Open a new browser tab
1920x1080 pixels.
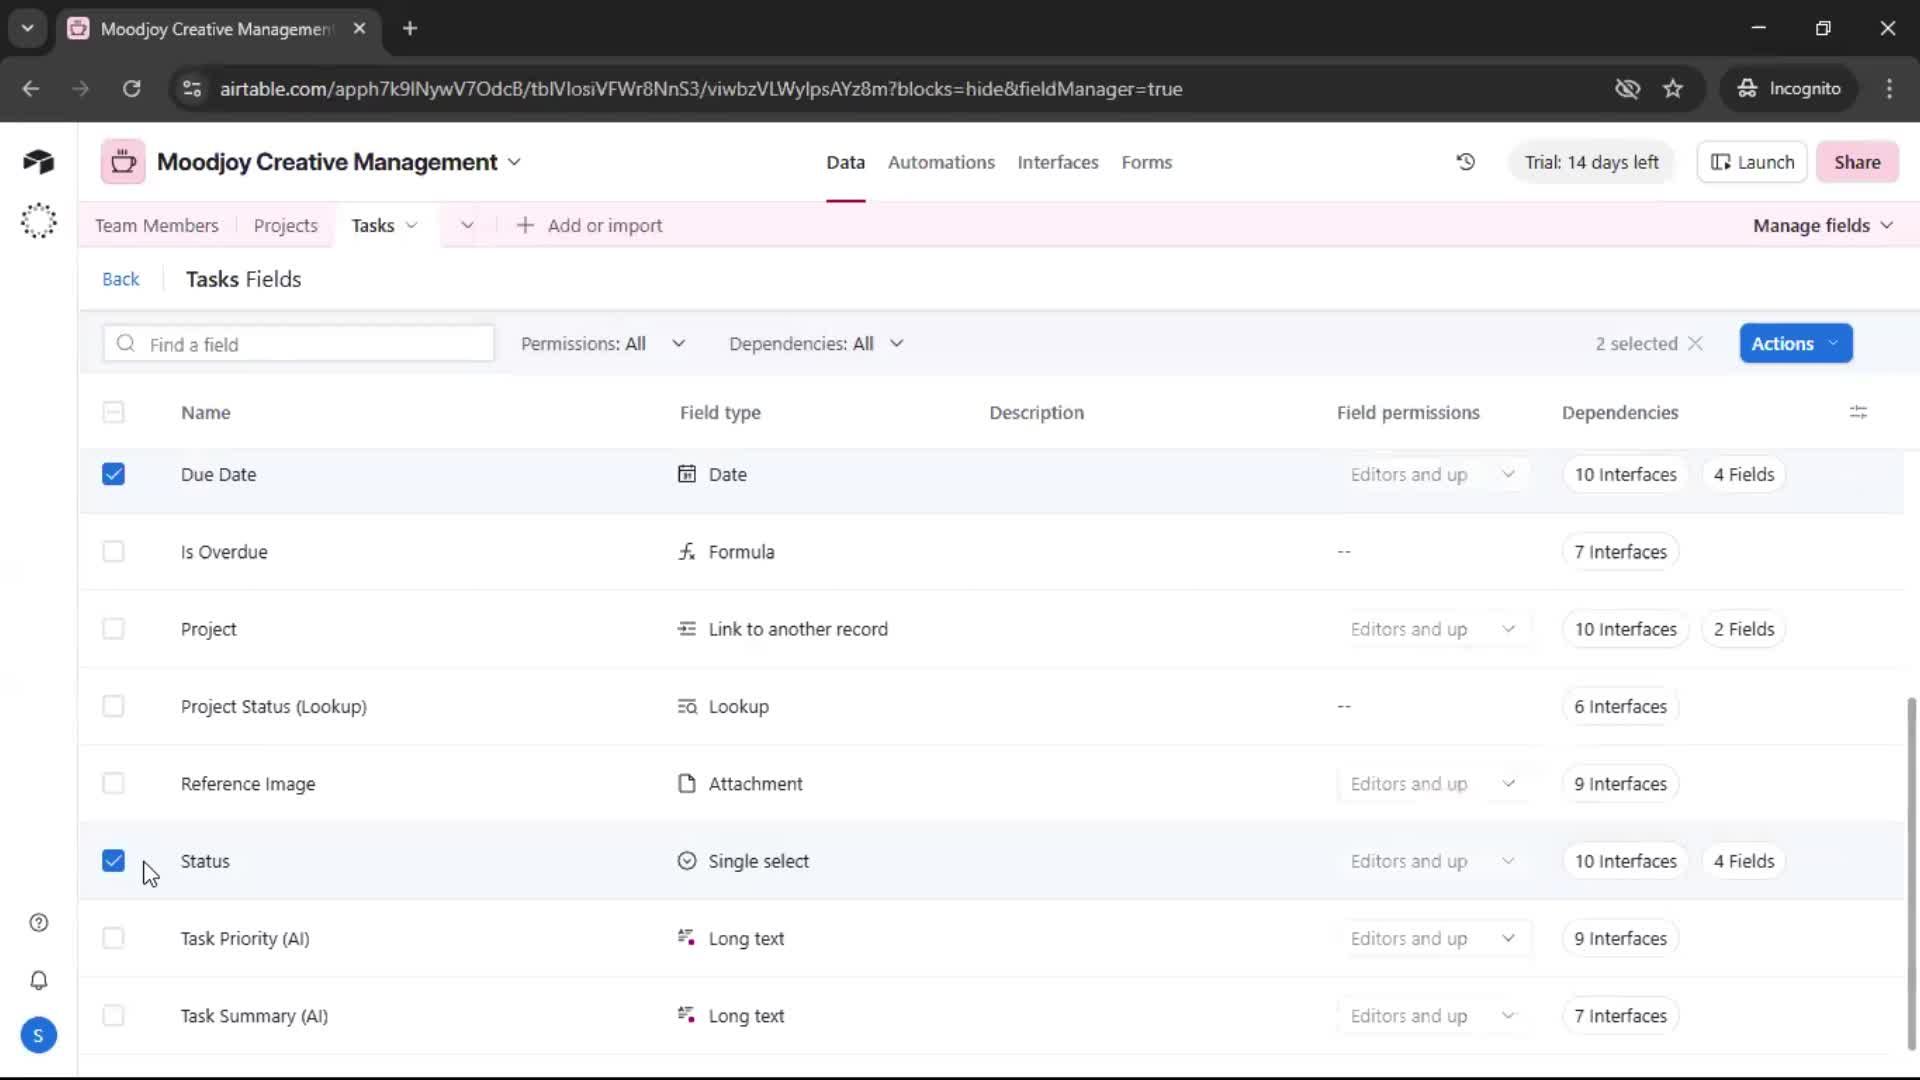coord(410,29)
